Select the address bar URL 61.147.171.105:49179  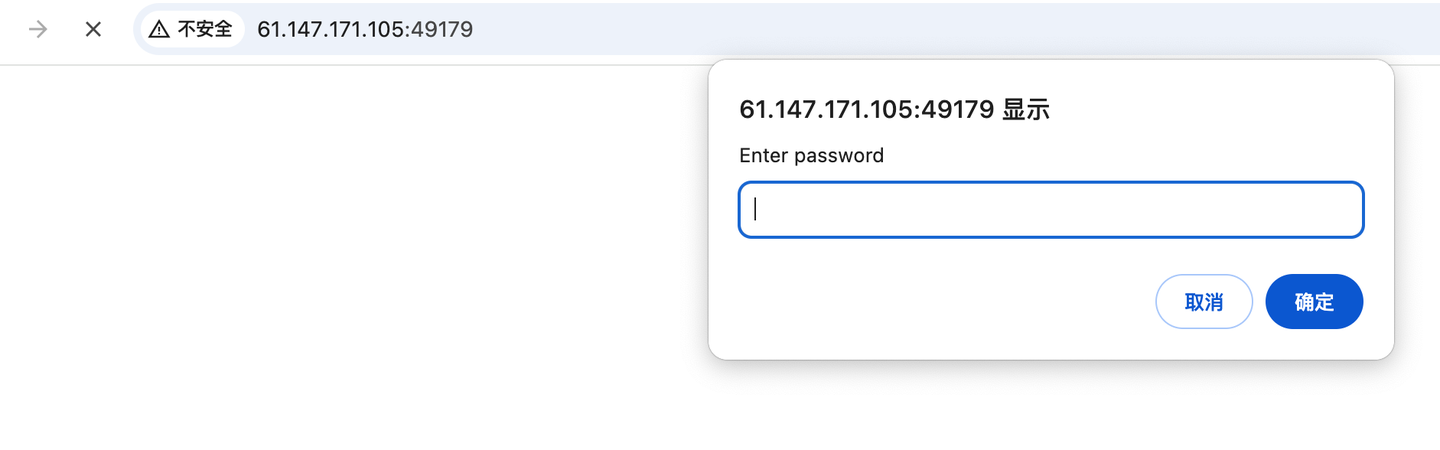click(x=365, y=29)
